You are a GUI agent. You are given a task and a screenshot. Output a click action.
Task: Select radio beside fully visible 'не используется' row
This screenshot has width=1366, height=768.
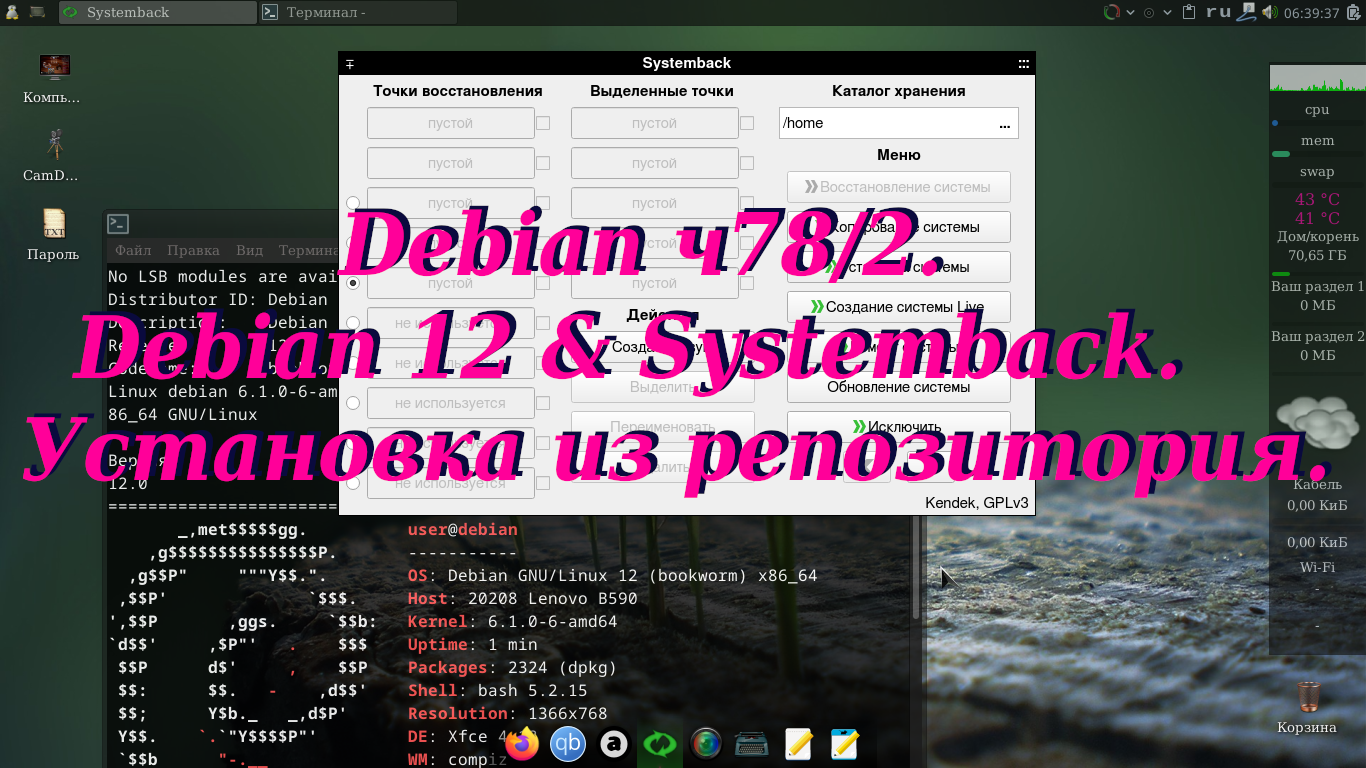pos(352,403)
